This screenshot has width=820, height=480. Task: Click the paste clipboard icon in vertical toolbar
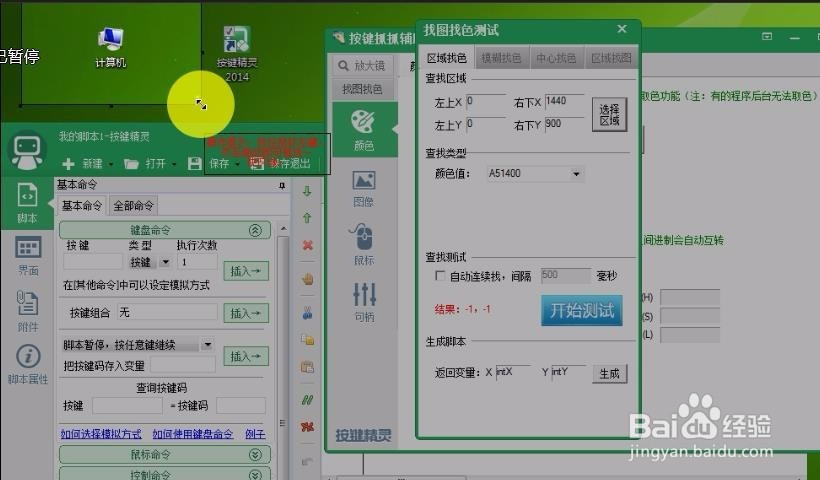308,367
